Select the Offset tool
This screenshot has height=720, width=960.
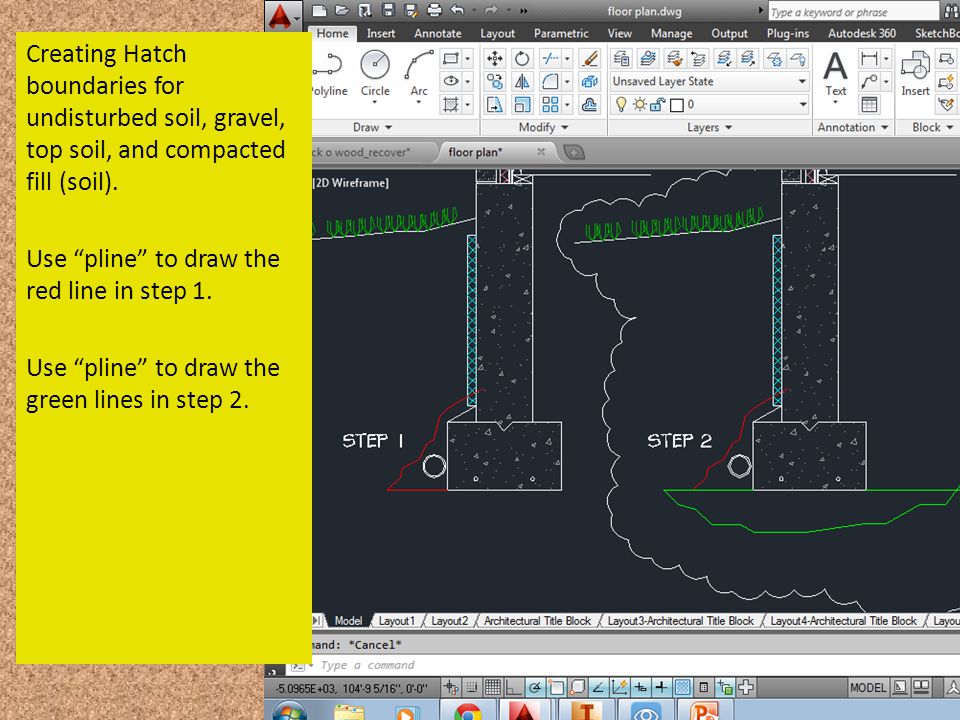pyautogui.click(x=590, y=105)
